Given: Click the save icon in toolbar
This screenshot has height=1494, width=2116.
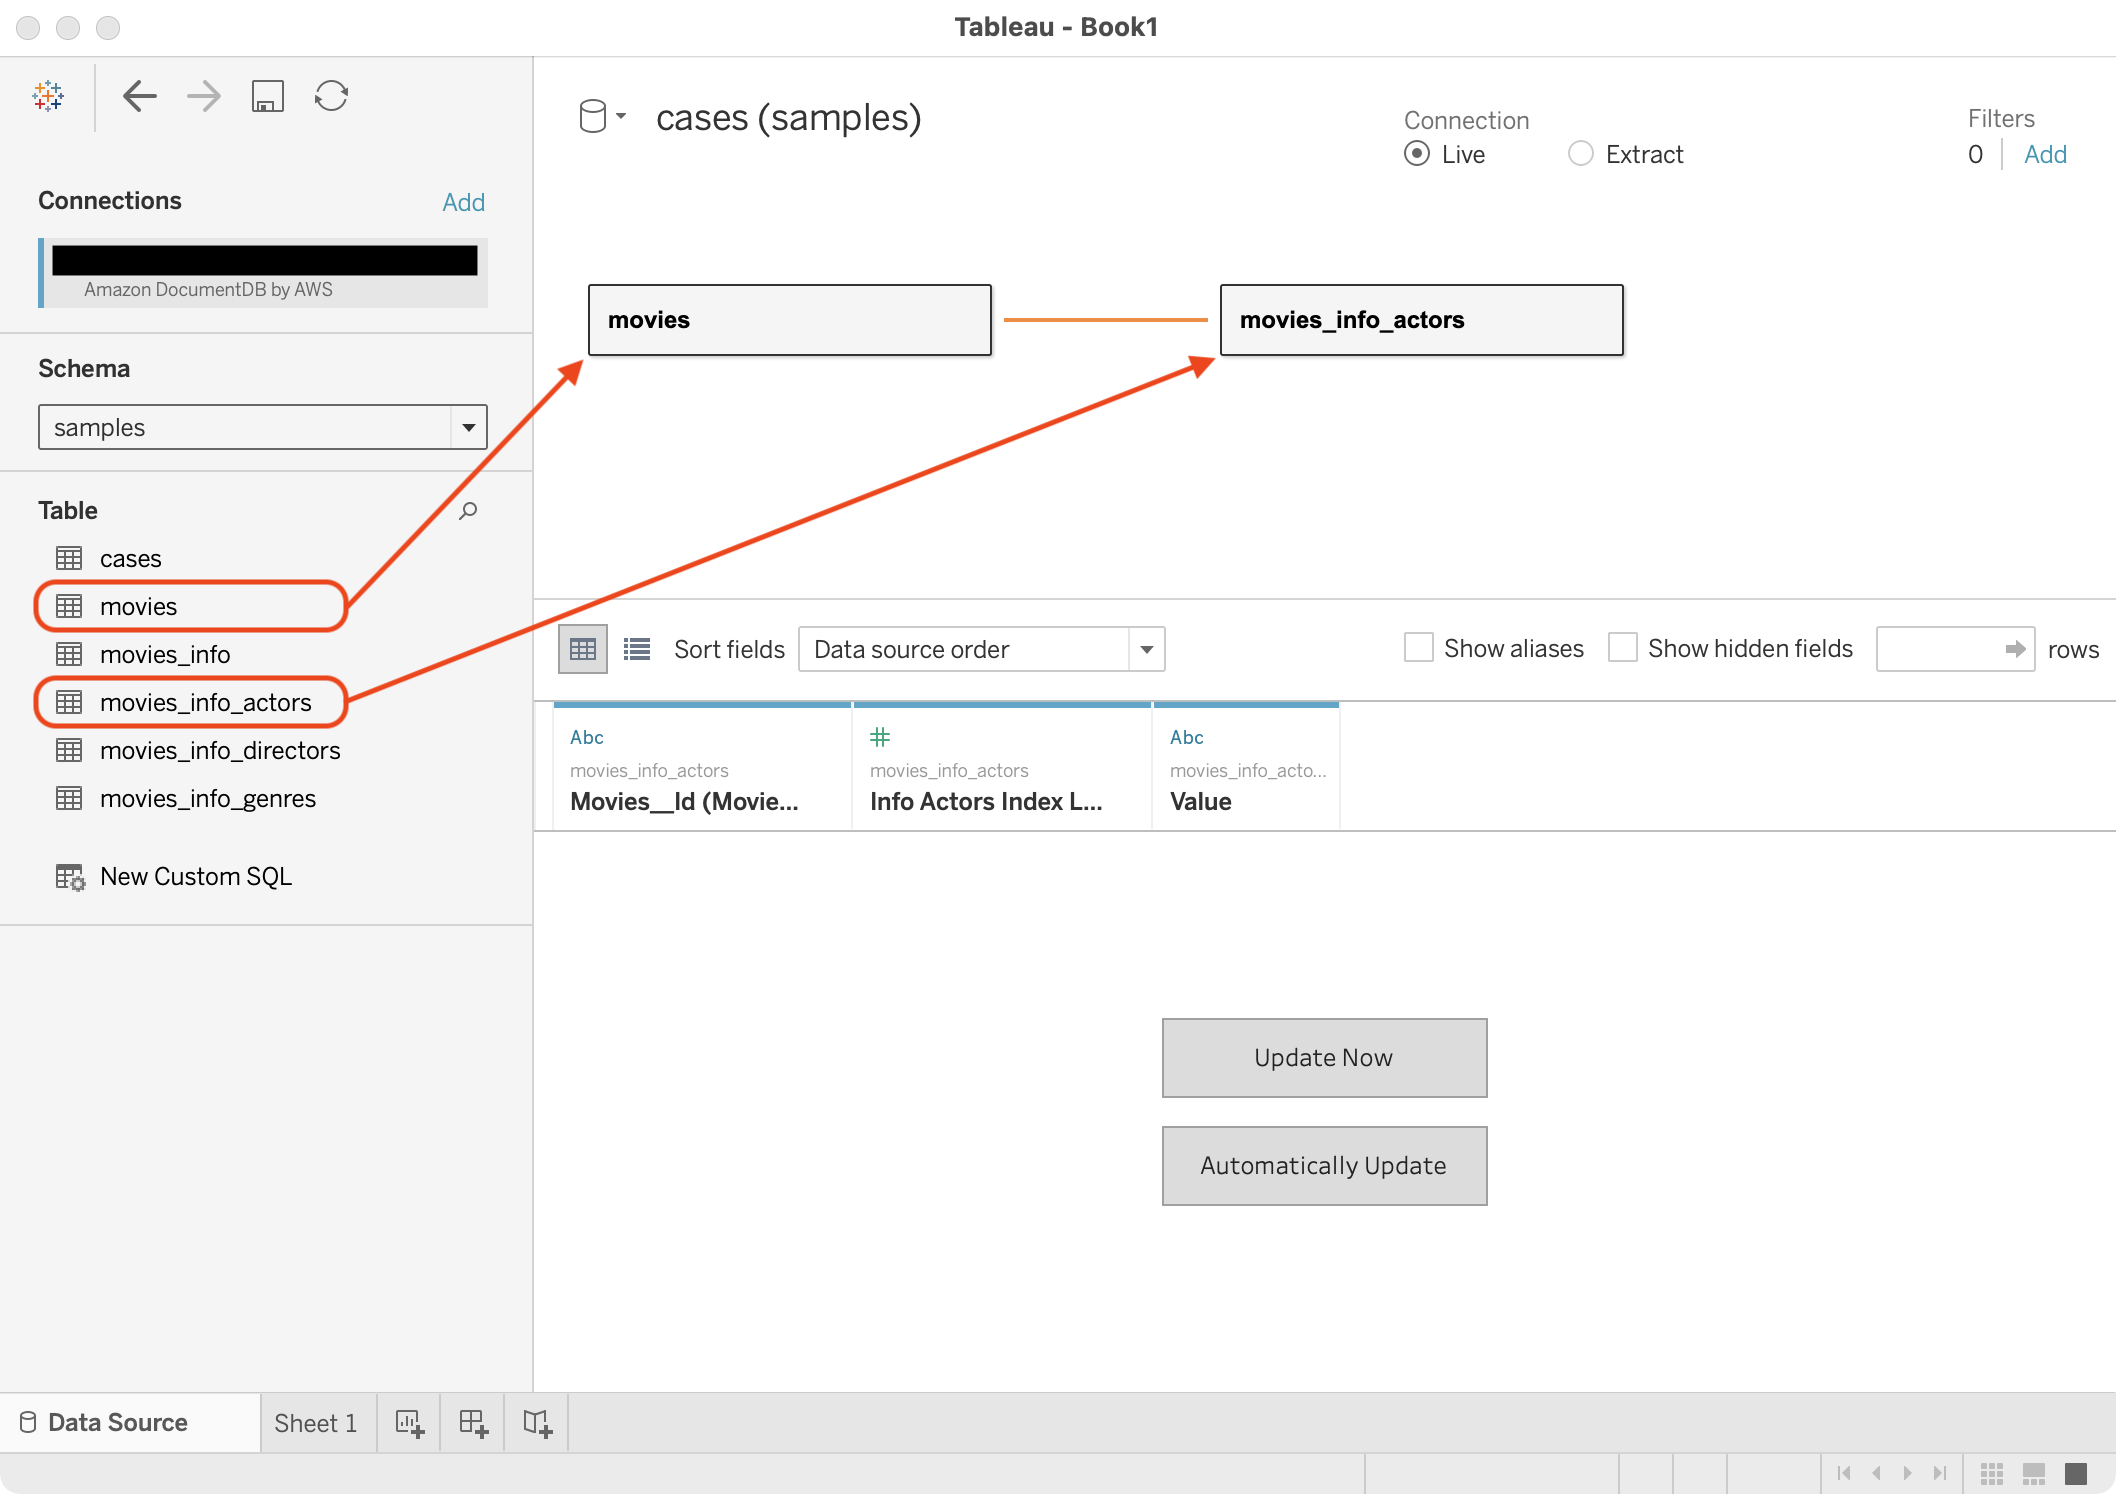Looking at the screenshot, I should (267, 96).
